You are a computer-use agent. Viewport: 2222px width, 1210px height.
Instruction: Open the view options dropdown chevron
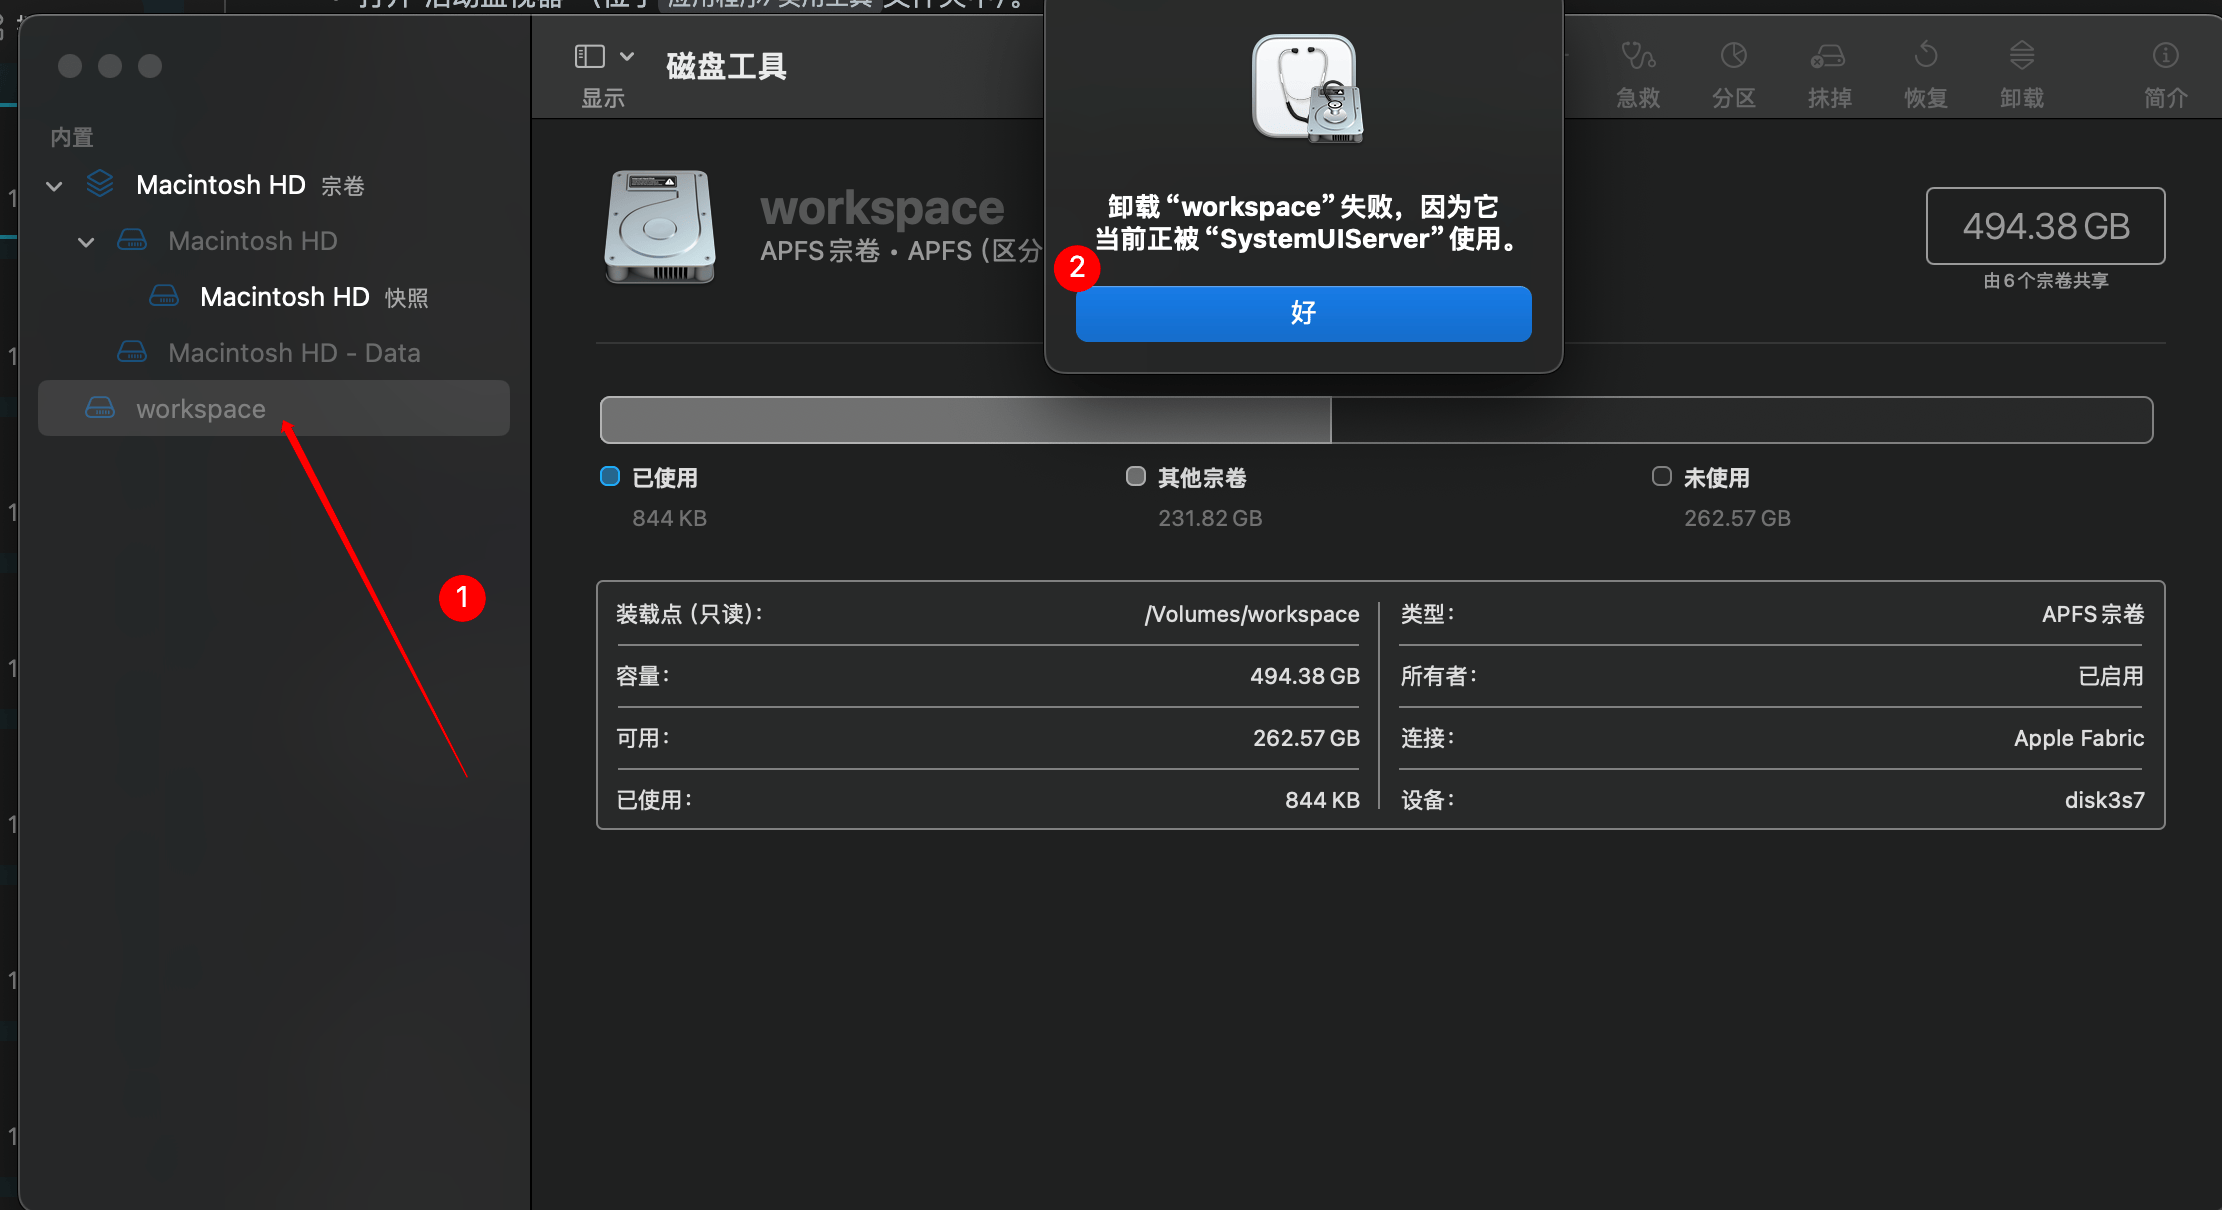[x=627, y=56]
